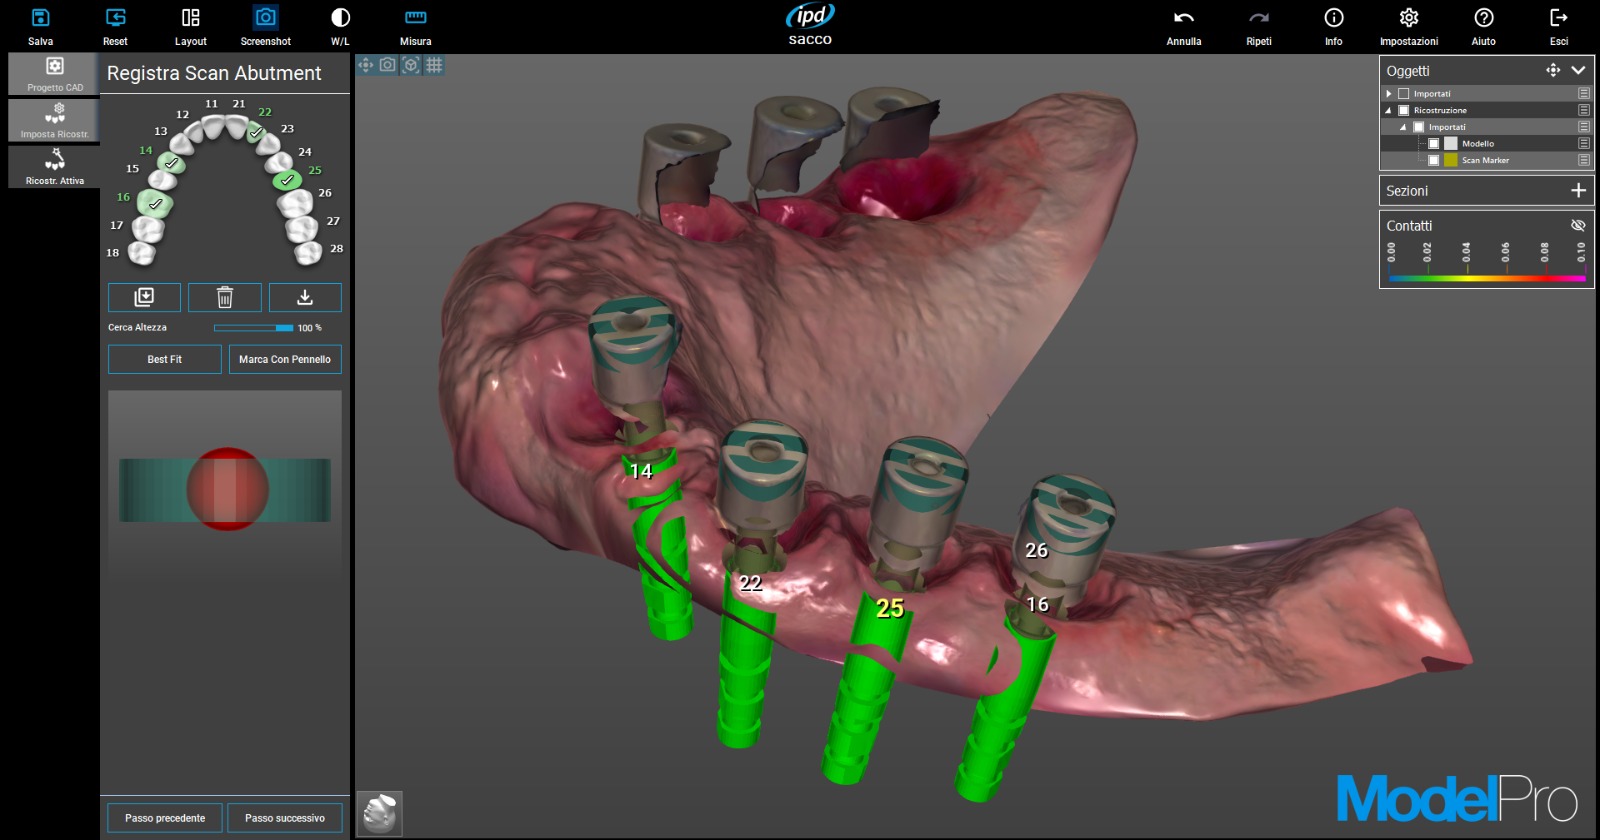Click the Best Fit button
Image resolution: width=1600 pixels, height=840 pixels.
(165, 359)
